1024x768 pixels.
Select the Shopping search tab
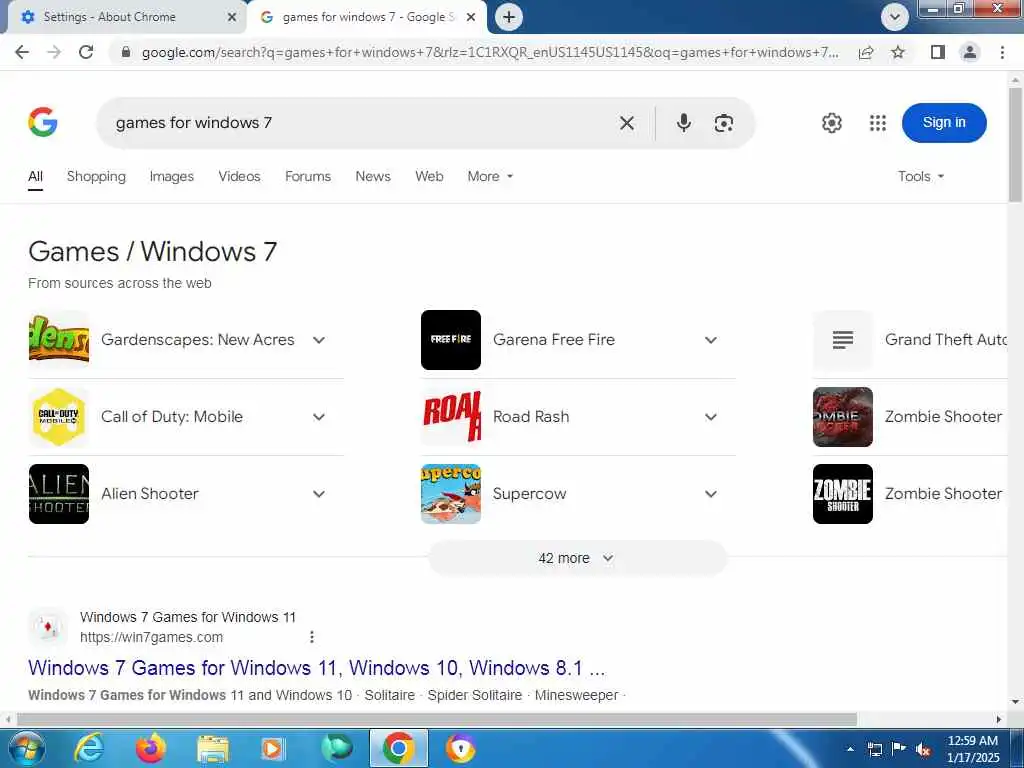click(96, 176)
